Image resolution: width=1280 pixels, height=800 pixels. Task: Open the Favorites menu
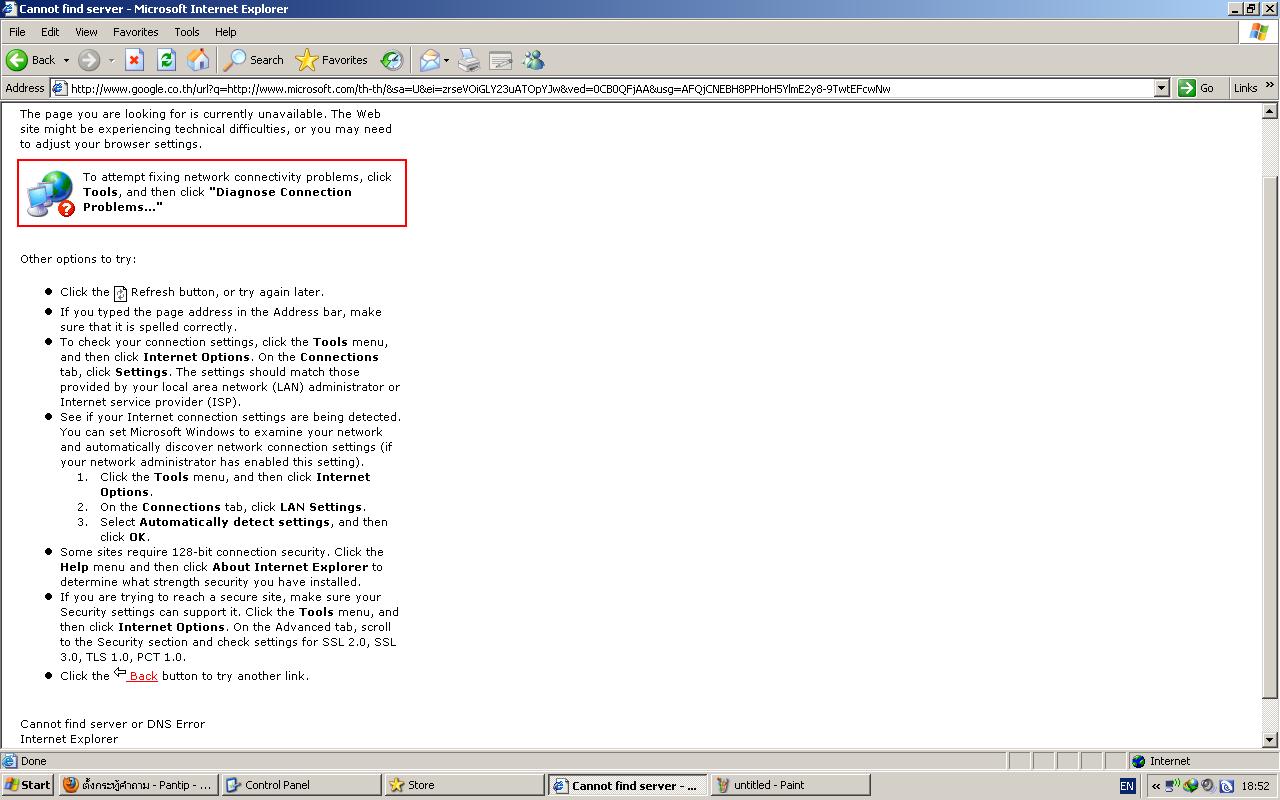click(x=136, y=32)
